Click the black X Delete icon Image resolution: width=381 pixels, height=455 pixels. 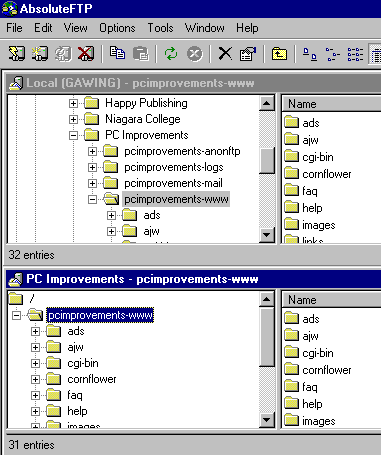pyautogui.click(x=225, y=53)
